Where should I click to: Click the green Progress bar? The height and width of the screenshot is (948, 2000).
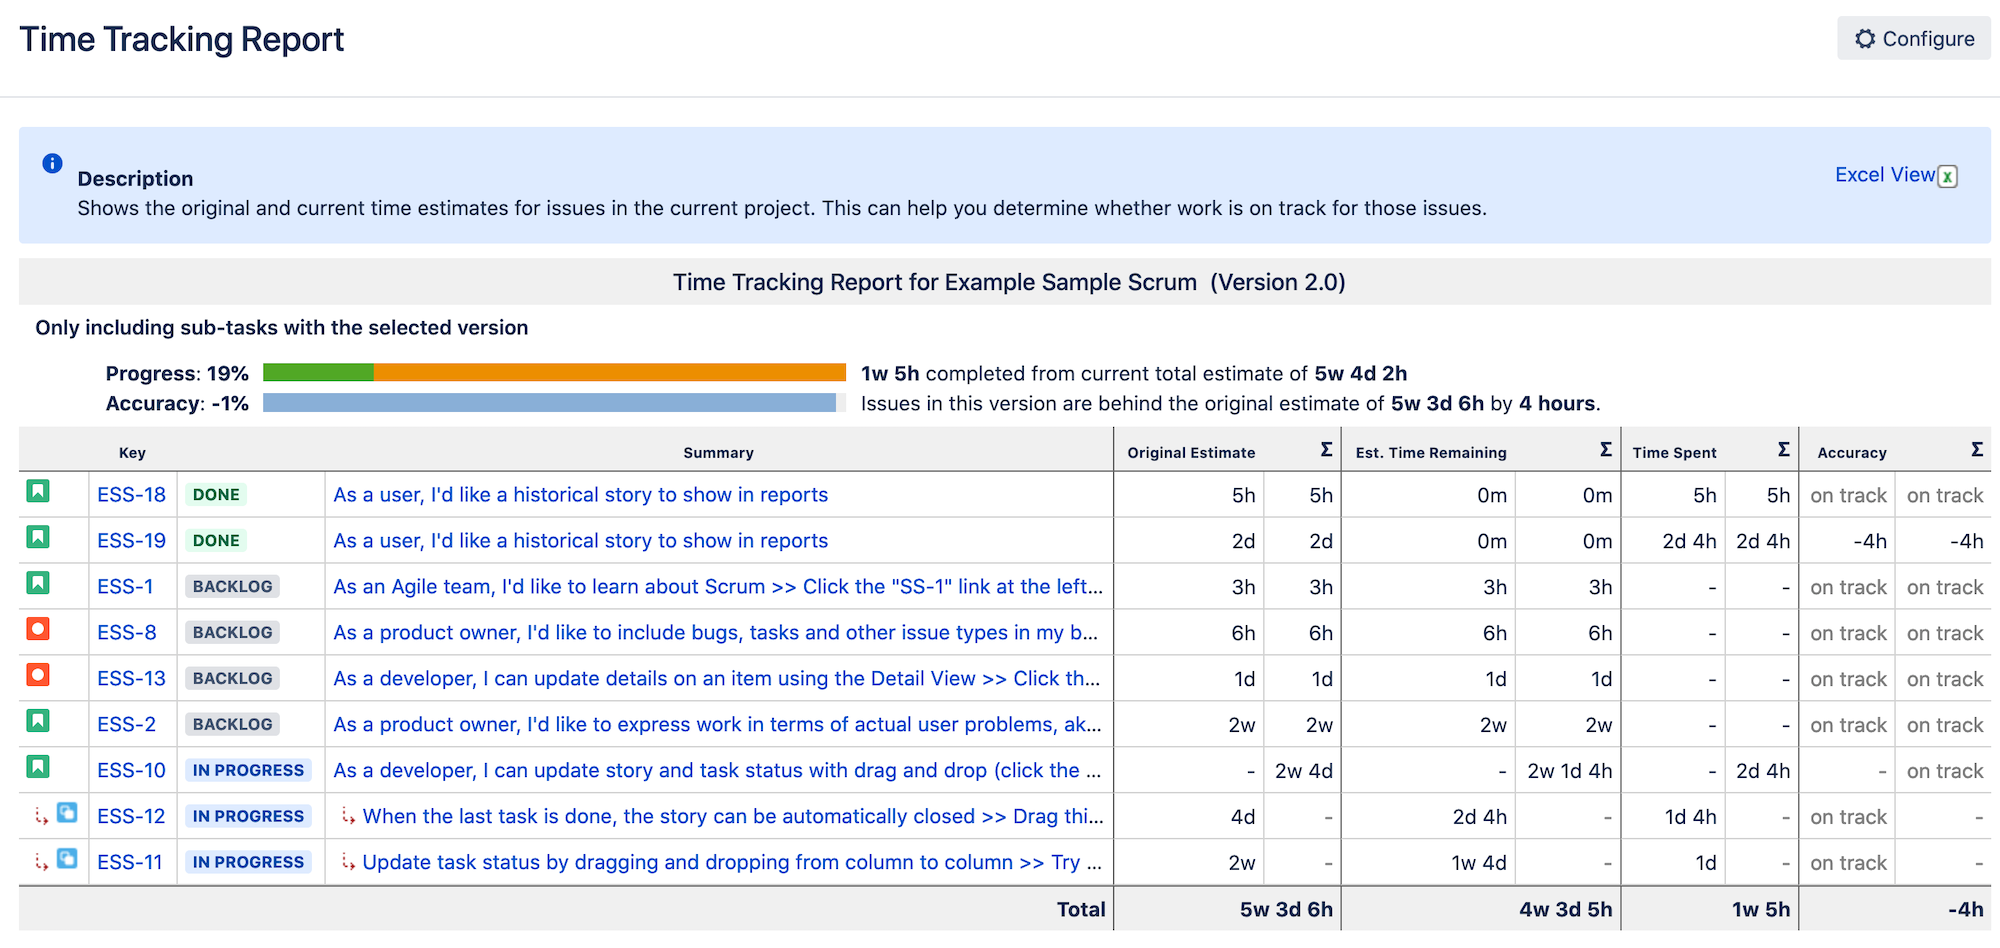[x=318, y=371]
